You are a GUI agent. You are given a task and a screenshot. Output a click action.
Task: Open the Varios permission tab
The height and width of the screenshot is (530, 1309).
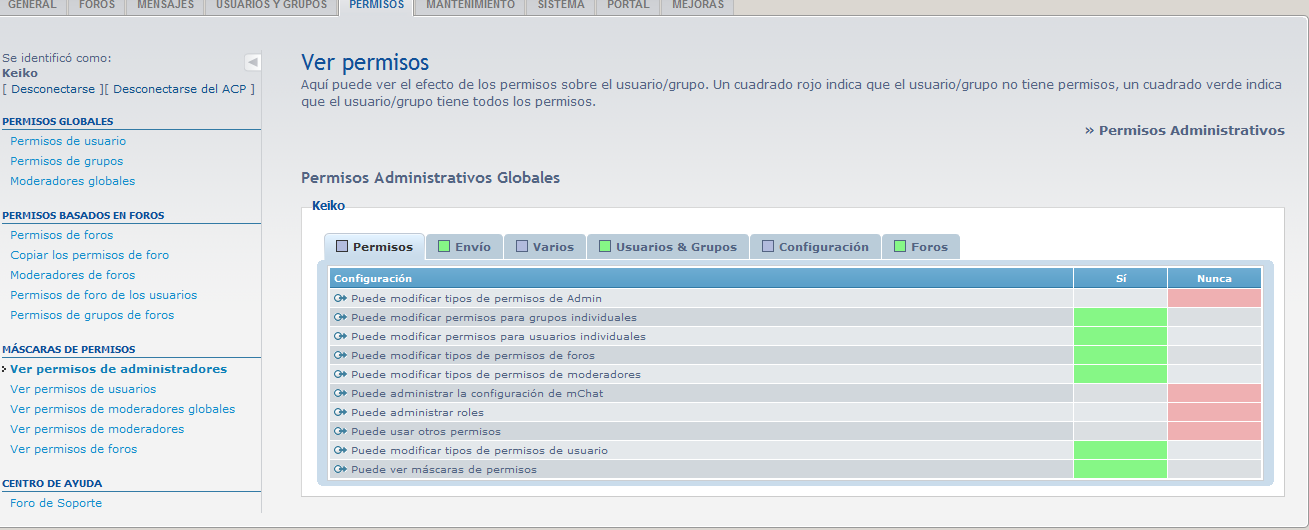tap(545, 247)
